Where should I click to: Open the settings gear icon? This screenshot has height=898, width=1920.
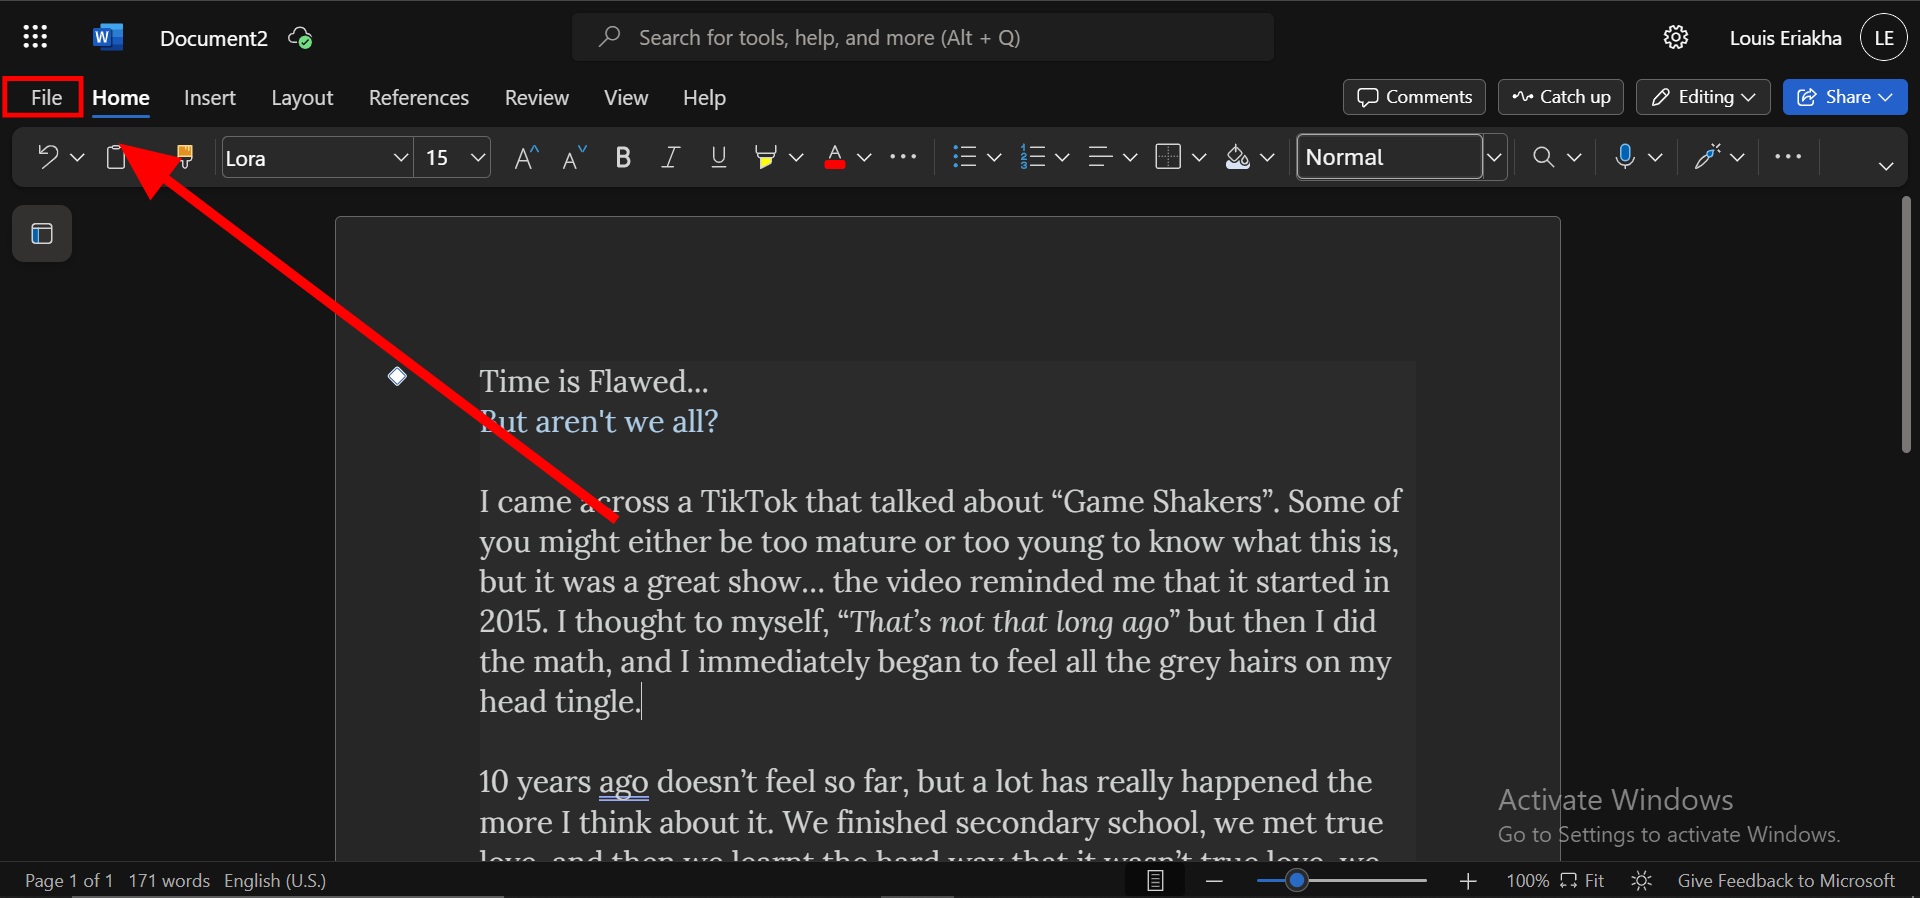click(1675, 38)
